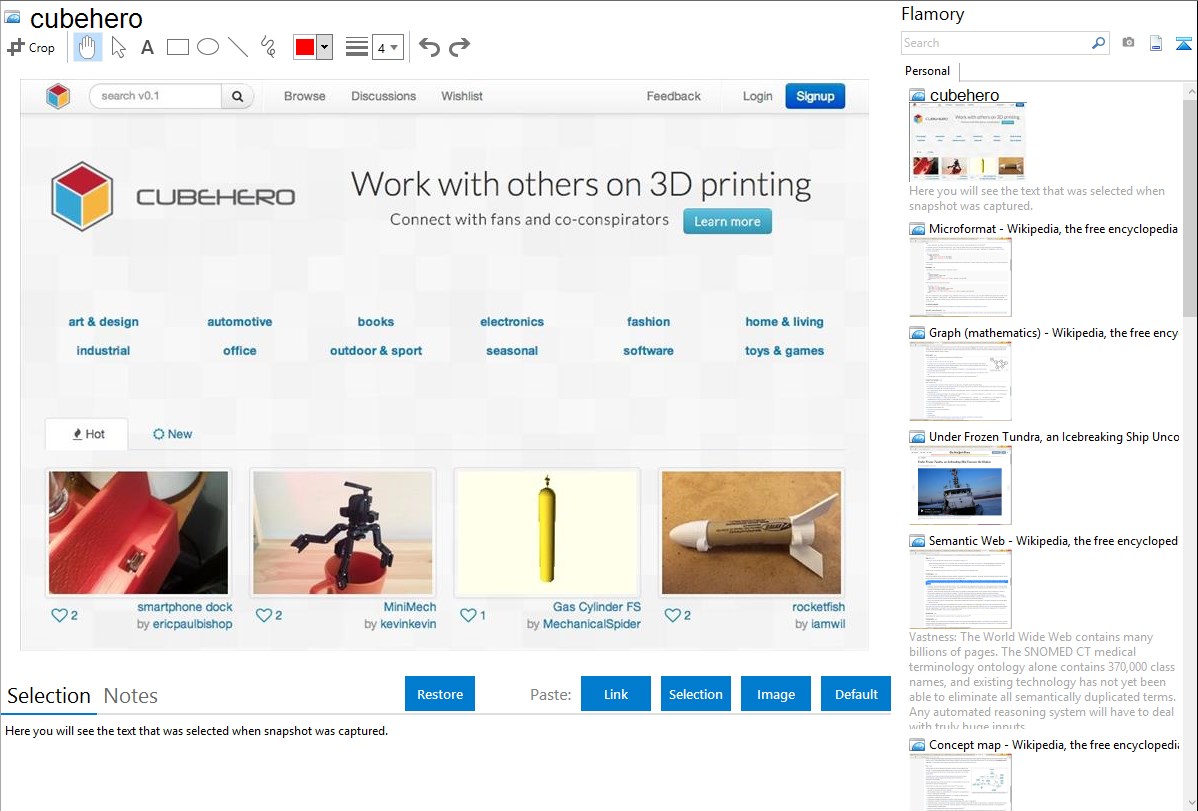Click the camera capture snapshot icon
1198x811 pixels.
pos(1128,43)
